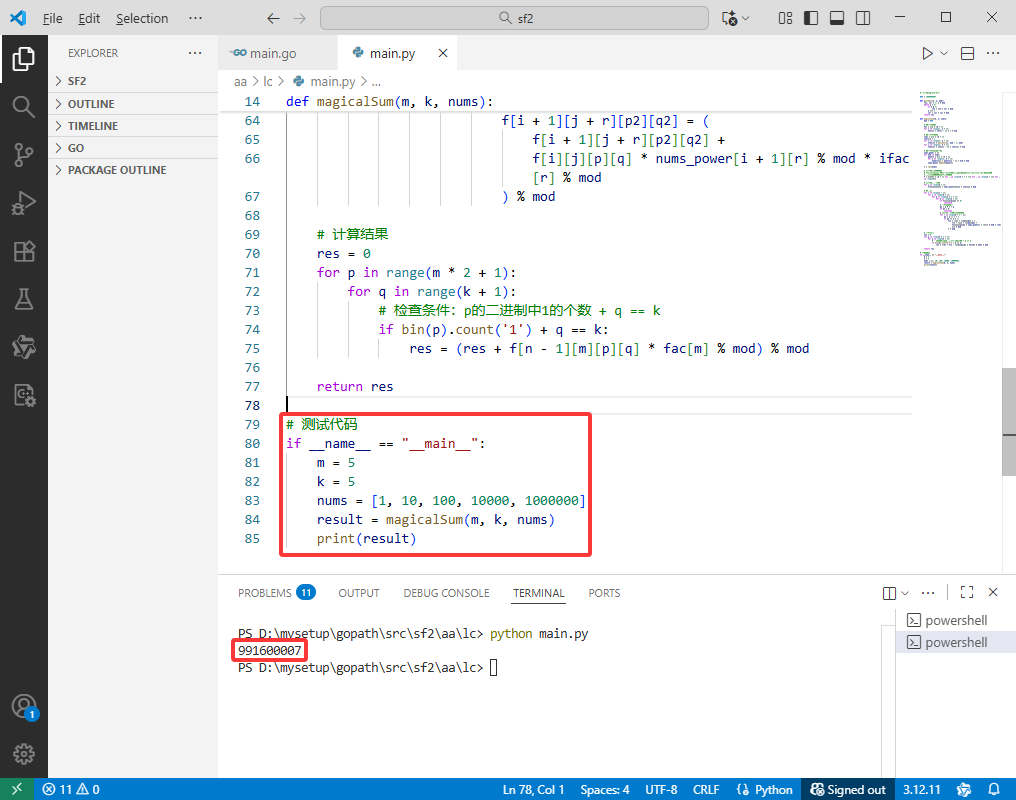The image size is (1016, 800).
Task: Open editor More Actions ellipsis
Action: pos(993,53)
